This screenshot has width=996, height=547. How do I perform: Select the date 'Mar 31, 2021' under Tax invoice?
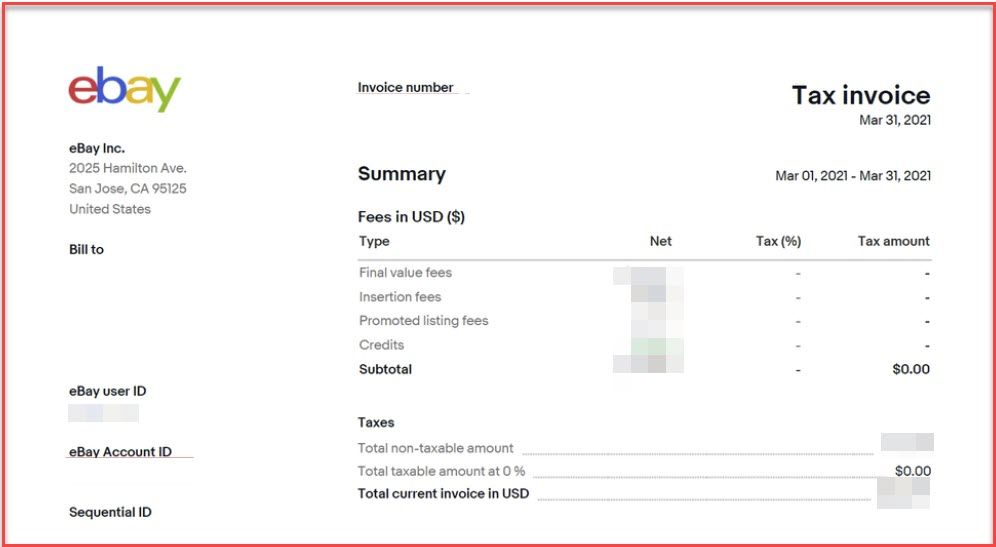click(894, 120)
